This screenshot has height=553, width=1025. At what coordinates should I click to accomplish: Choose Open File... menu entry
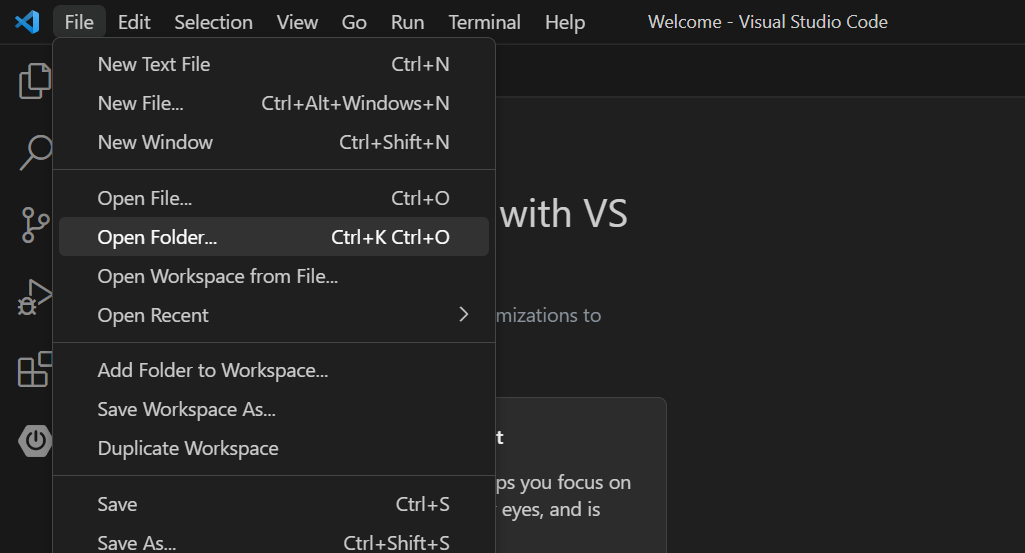[274, 198]
